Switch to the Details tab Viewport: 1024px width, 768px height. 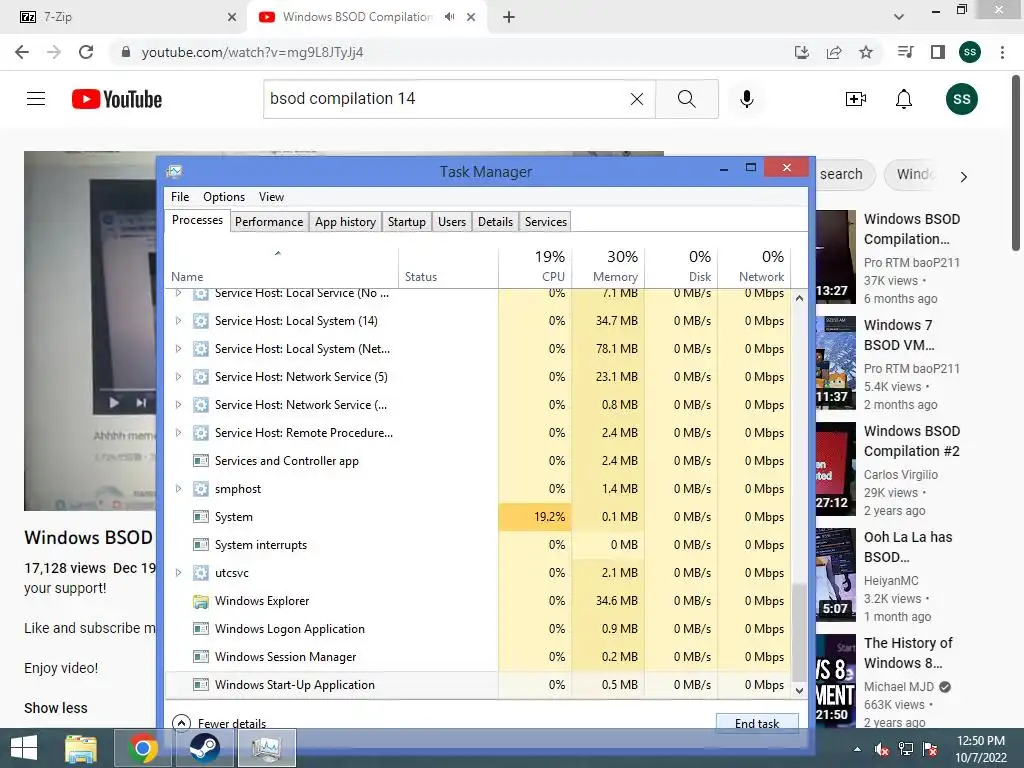pyautogui.click(x=496, y=221)
